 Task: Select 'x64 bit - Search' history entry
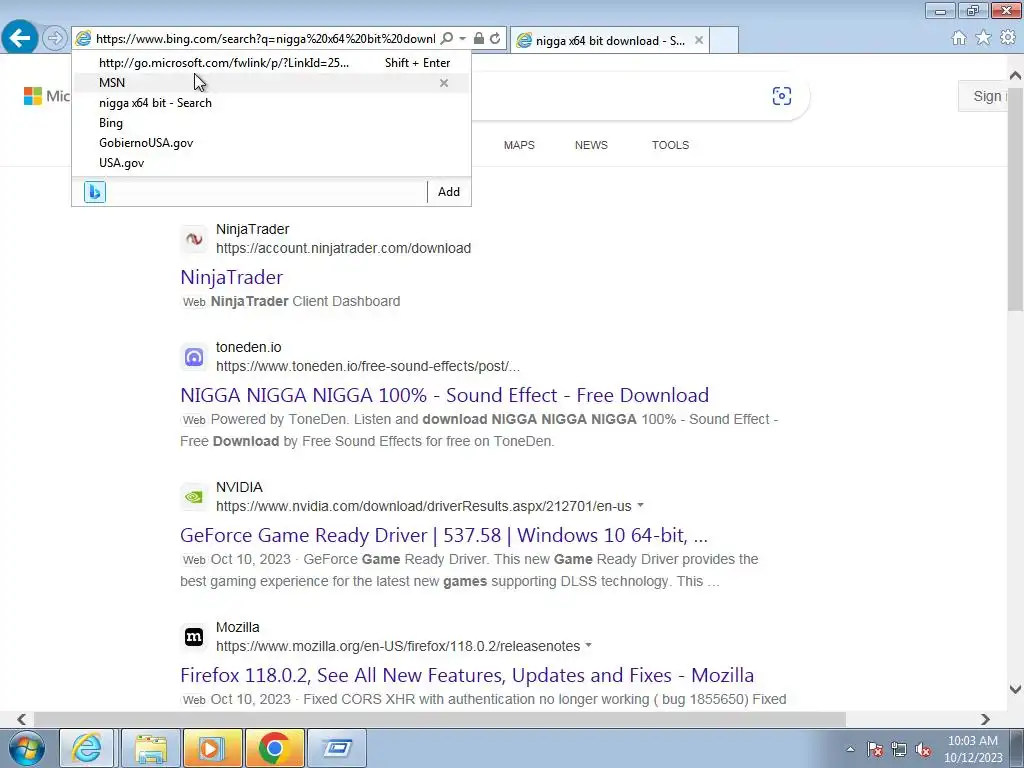pyautogui.click(x=271, y=103)
